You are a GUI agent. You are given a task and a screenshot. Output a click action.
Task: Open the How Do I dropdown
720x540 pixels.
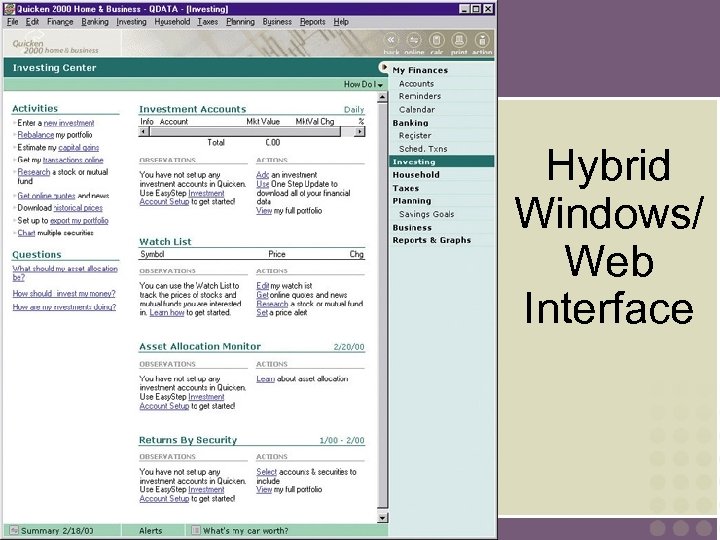(363, 84)
